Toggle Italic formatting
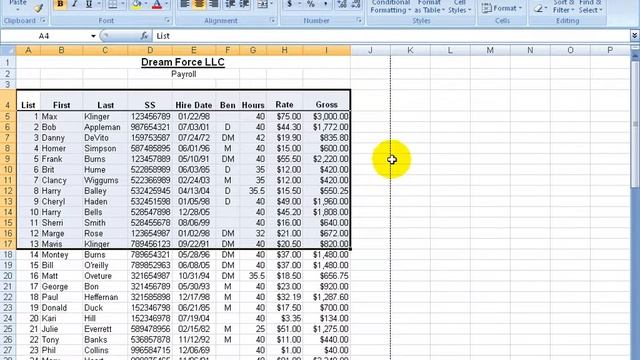 [74, 4]
